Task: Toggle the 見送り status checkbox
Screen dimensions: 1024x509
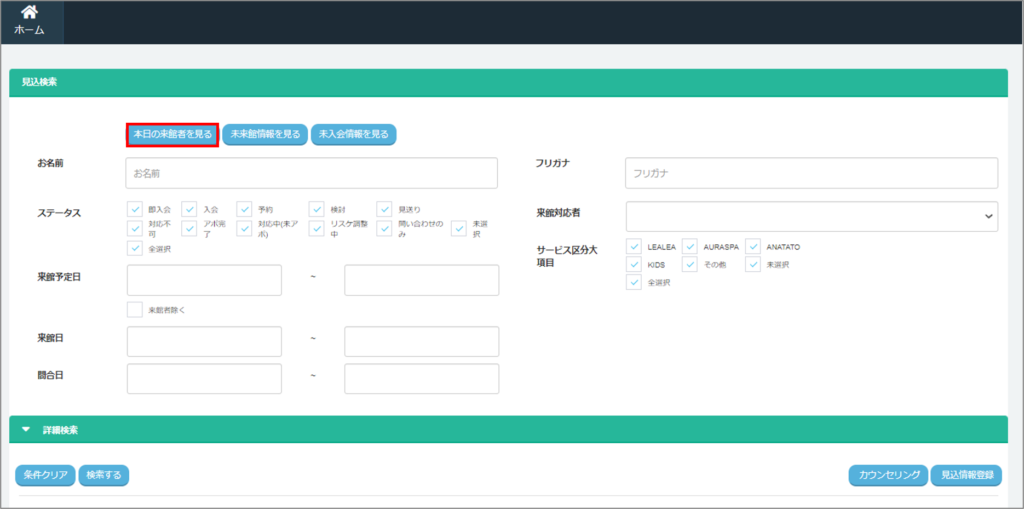Action: [385, 209]
